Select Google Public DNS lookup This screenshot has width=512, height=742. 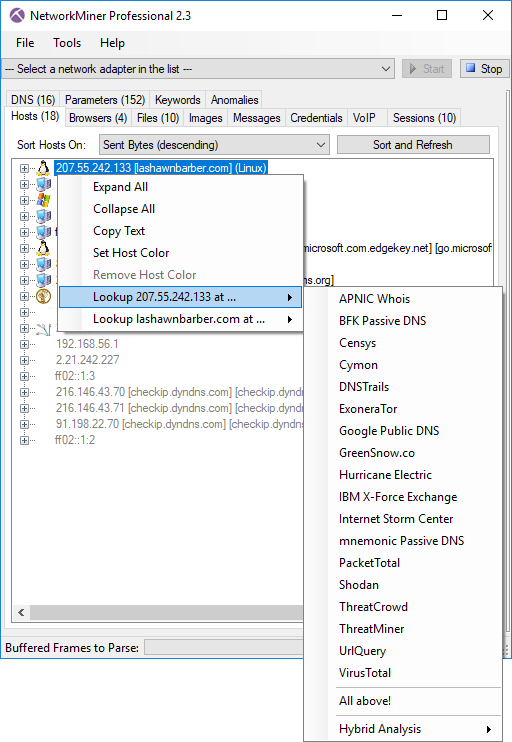403,431
